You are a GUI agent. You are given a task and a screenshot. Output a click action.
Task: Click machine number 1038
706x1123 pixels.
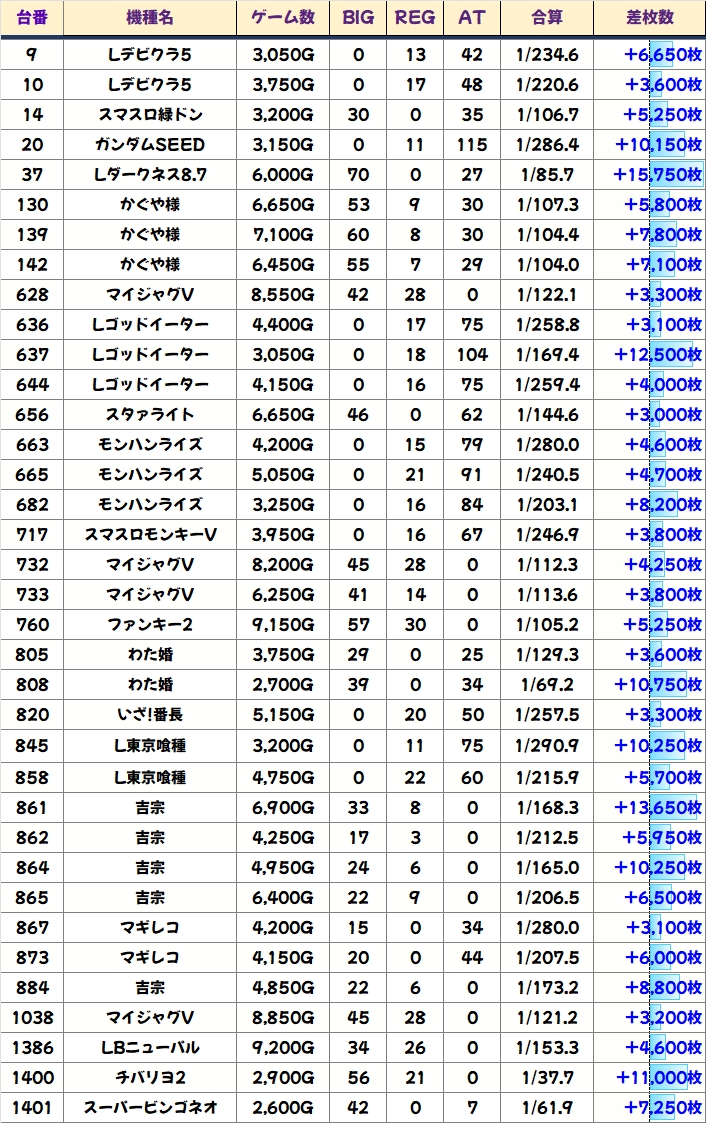[x=32, y=1018]
